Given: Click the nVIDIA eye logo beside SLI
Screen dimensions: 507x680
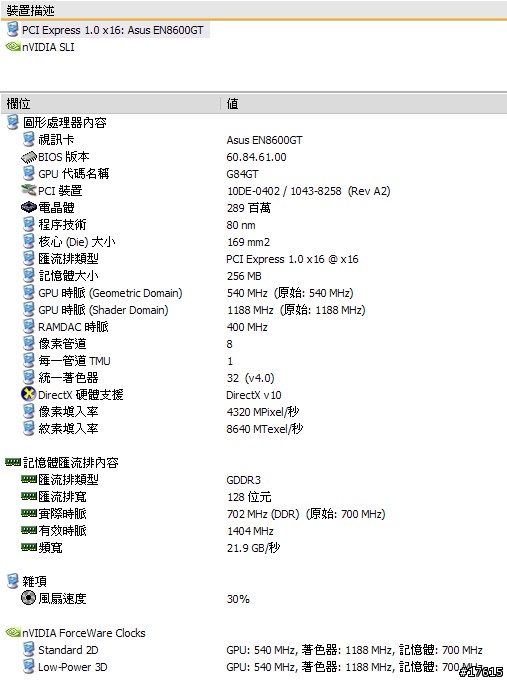Looking at the screenshot, I should pos(13,46).
